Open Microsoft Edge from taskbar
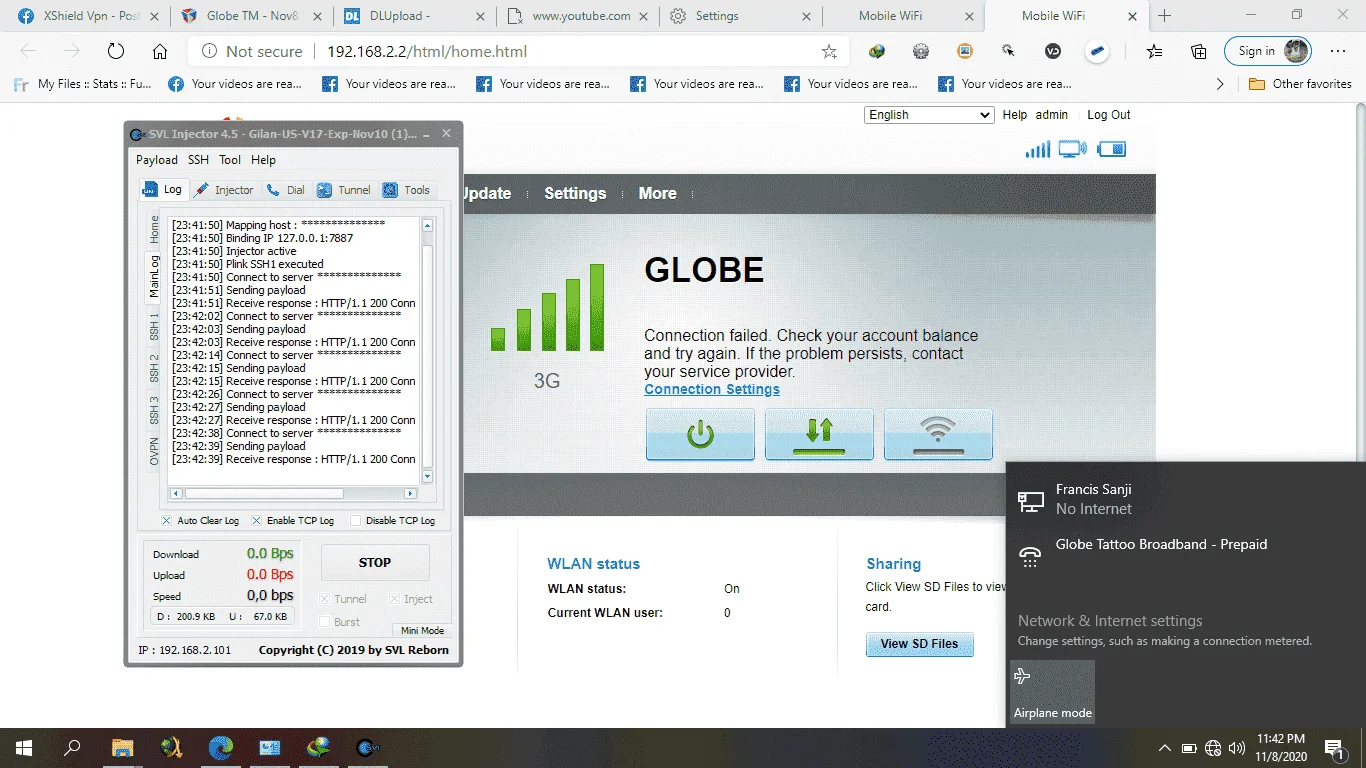The width and height of the screenshot is (1366, 768). point(221,747)
